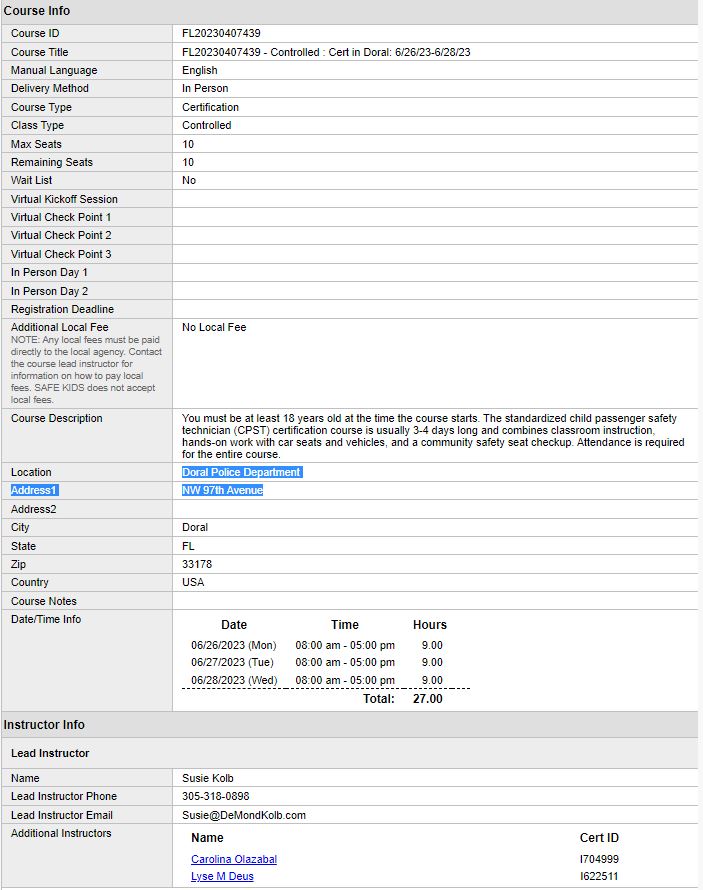Click the highlighted Address1 label
This screenshot has height=890, width=703.
click(35, 490)
